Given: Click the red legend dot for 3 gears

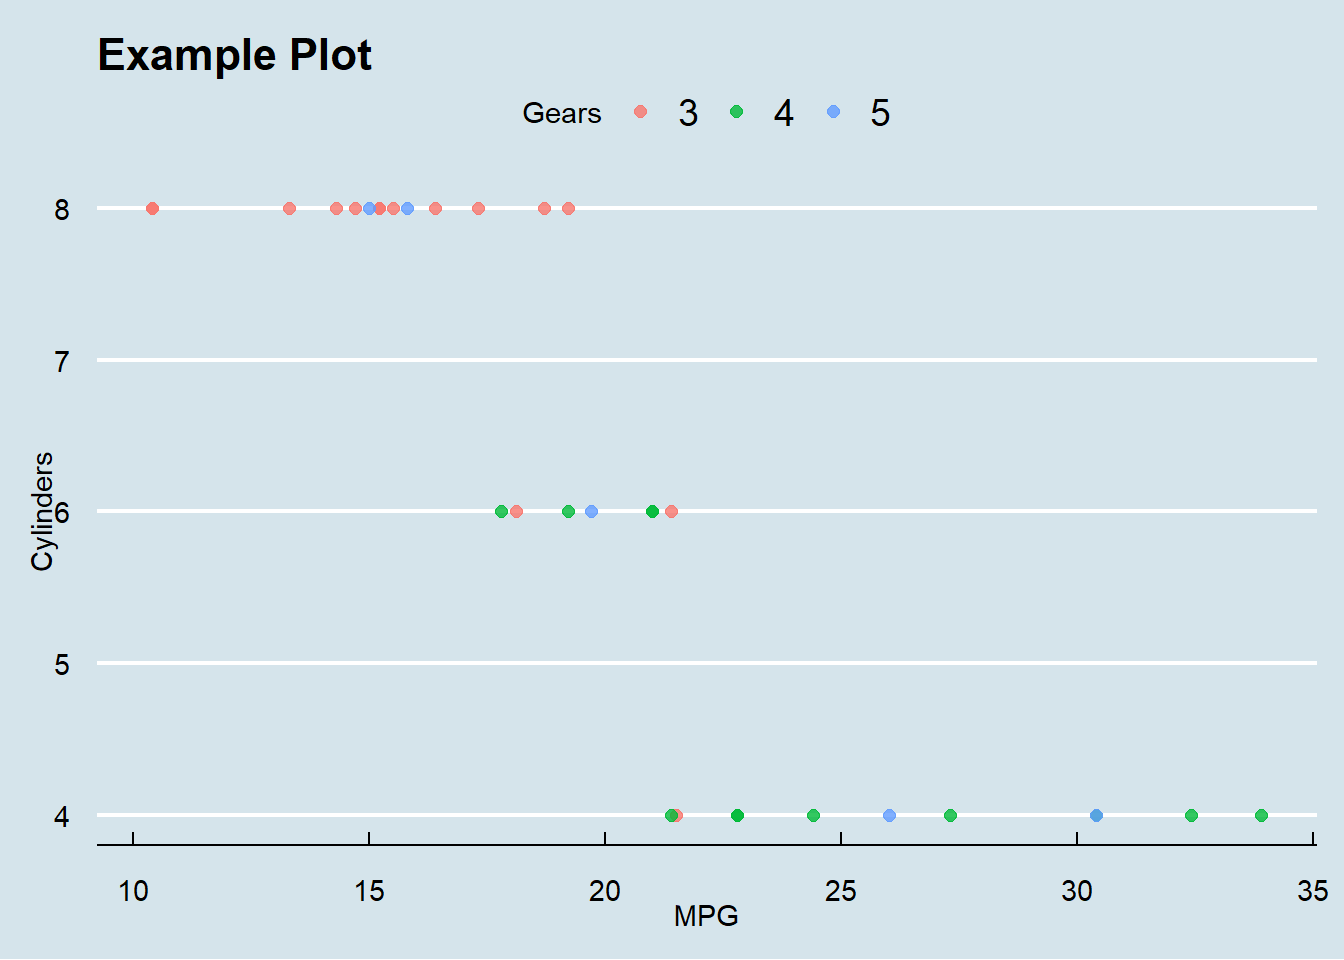Looking at the screenshot, I should tap(641, 112).
